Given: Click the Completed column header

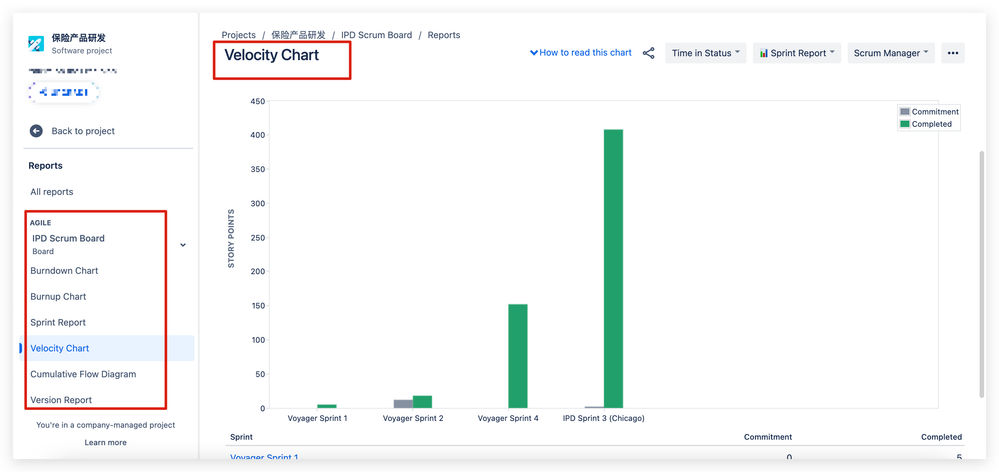Looking at the screenshot, I should click(941, 437).
